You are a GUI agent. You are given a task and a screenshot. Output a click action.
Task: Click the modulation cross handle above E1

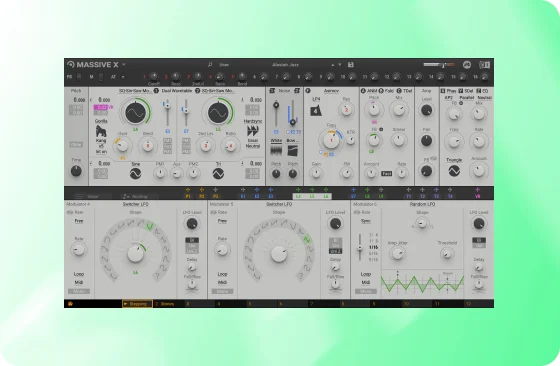coord(243,190)
